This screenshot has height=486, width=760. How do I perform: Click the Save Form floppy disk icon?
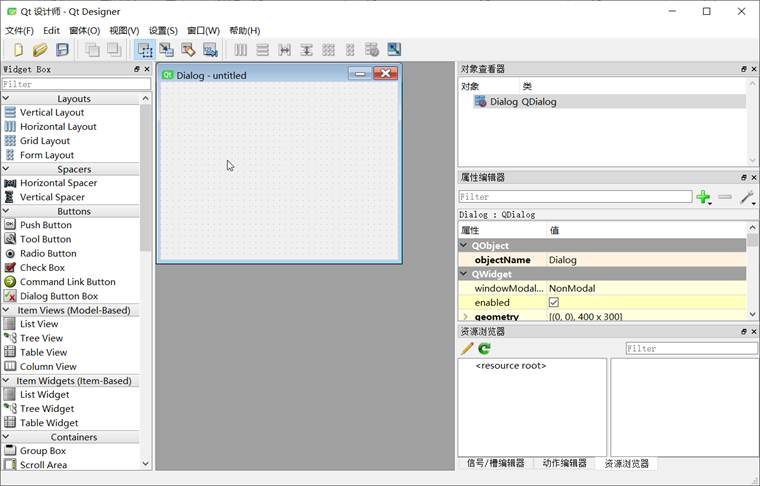(62, 49)
